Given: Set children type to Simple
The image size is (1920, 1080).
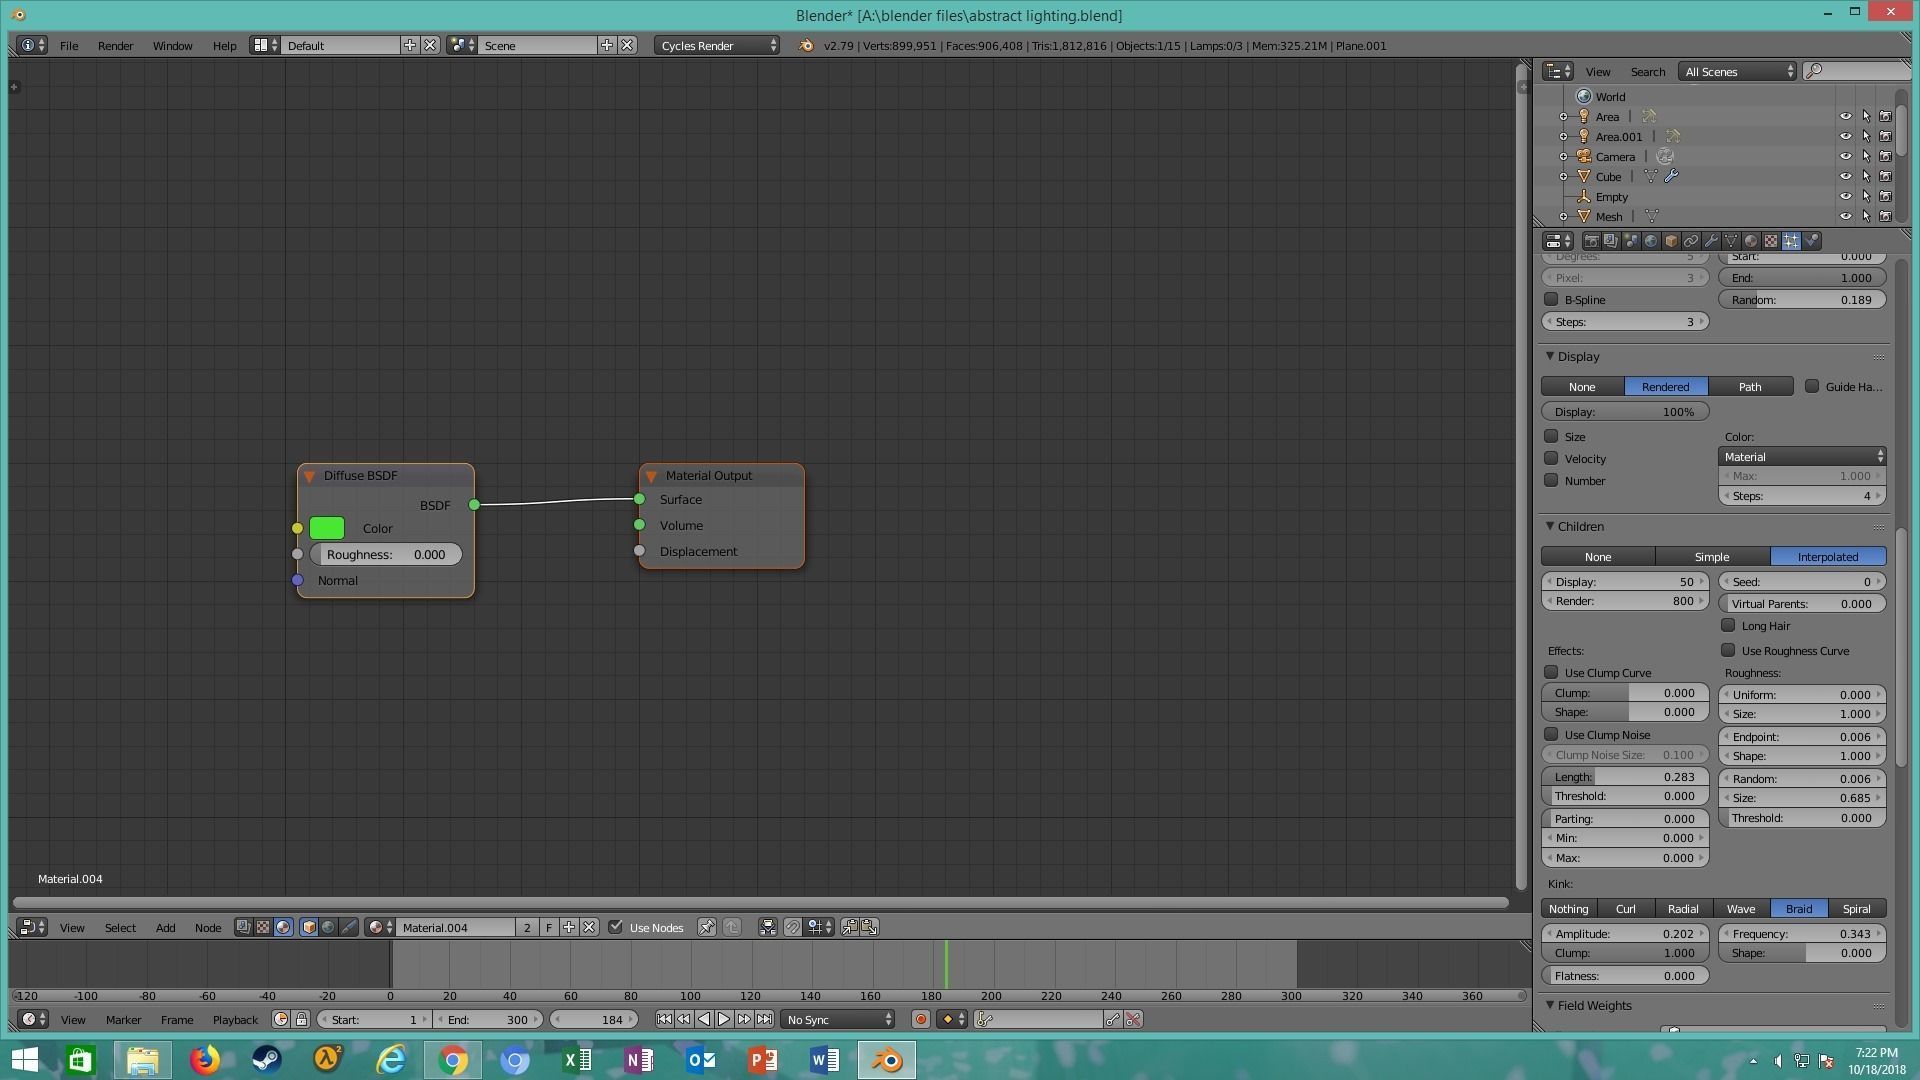Looking at the screenshot, I should point(1711,557).
